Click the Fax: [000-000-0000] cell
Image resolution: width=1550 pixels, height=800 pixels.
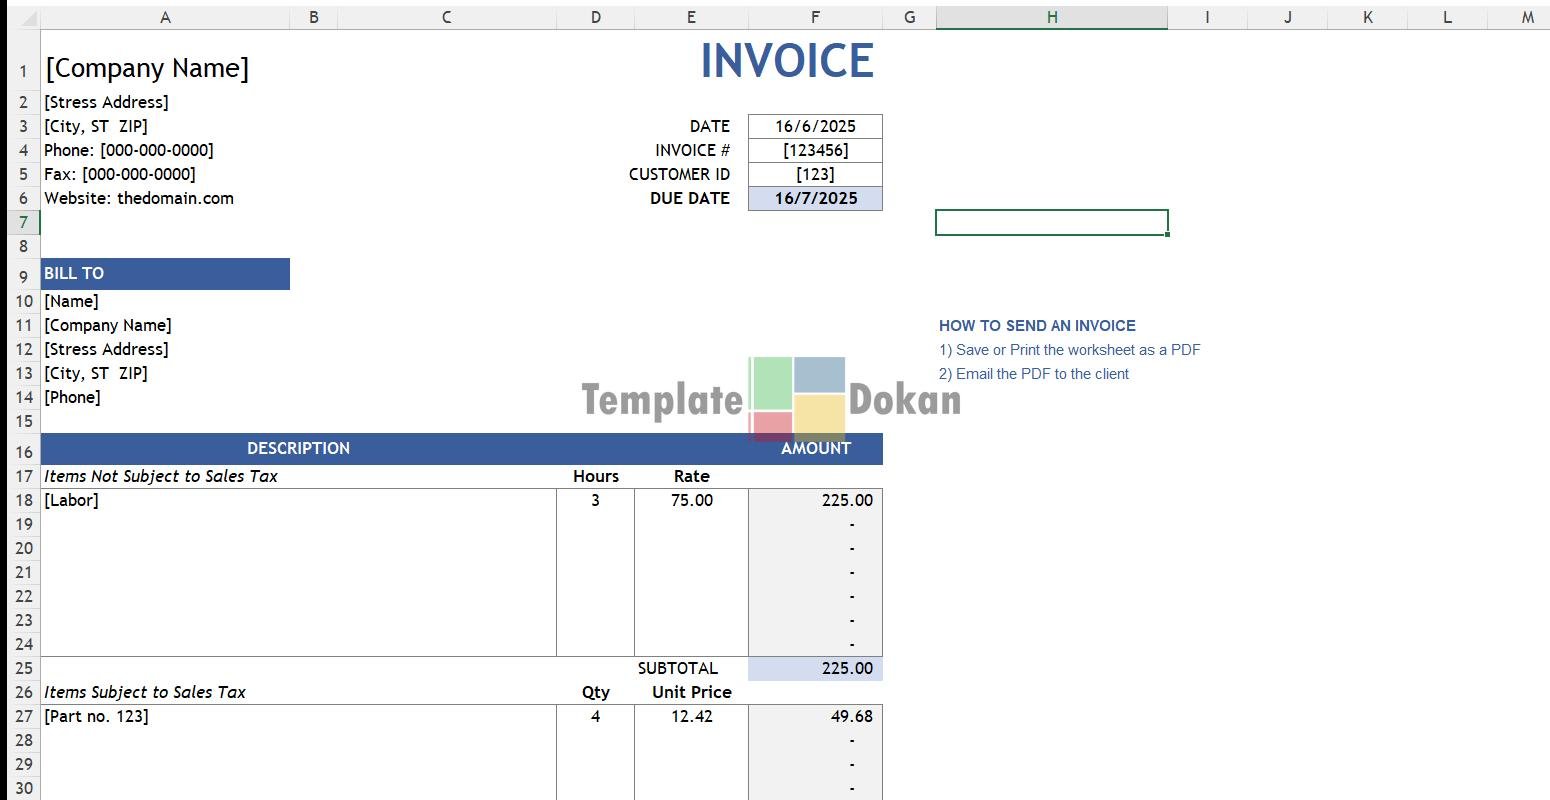120,174
